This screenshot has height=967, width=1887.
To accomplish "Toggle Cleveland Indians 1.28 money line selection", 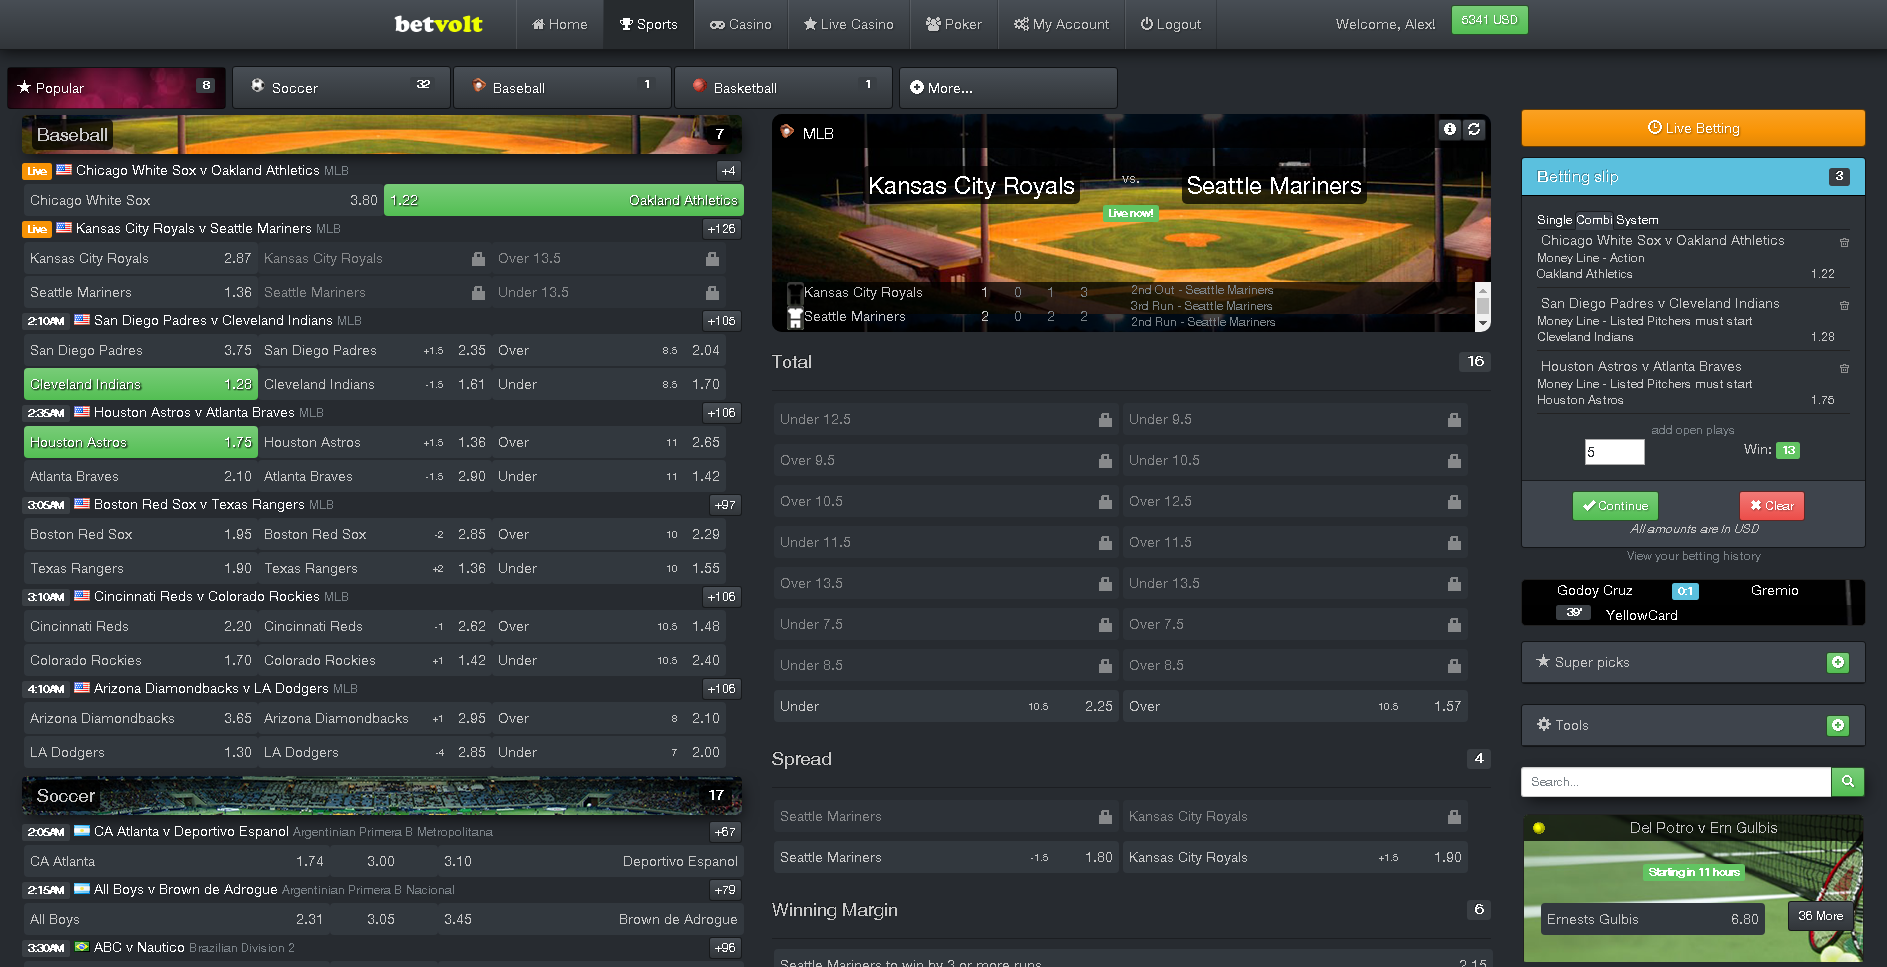I will (141, 384).
